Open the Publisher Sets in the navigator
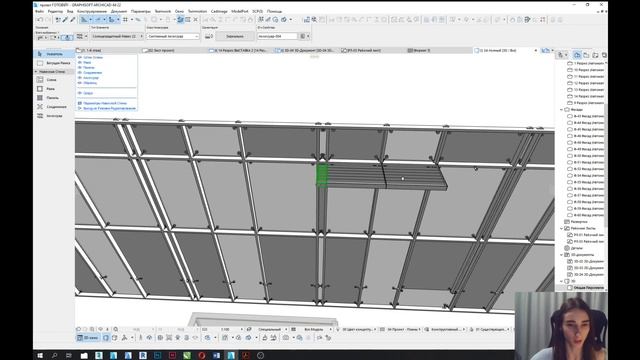 (x=604, y=55)
